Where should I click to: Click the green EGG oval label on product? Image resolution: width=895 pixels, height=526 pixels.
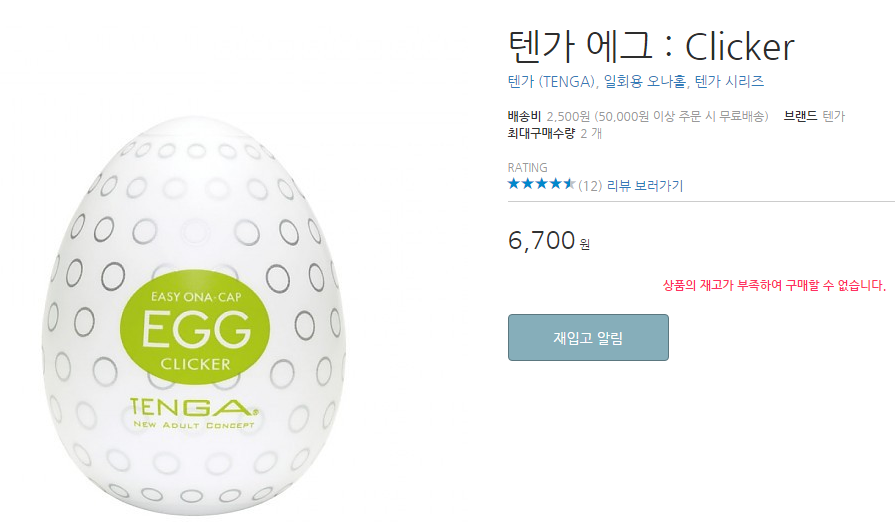pyautogui.click(x=195, y=327)
